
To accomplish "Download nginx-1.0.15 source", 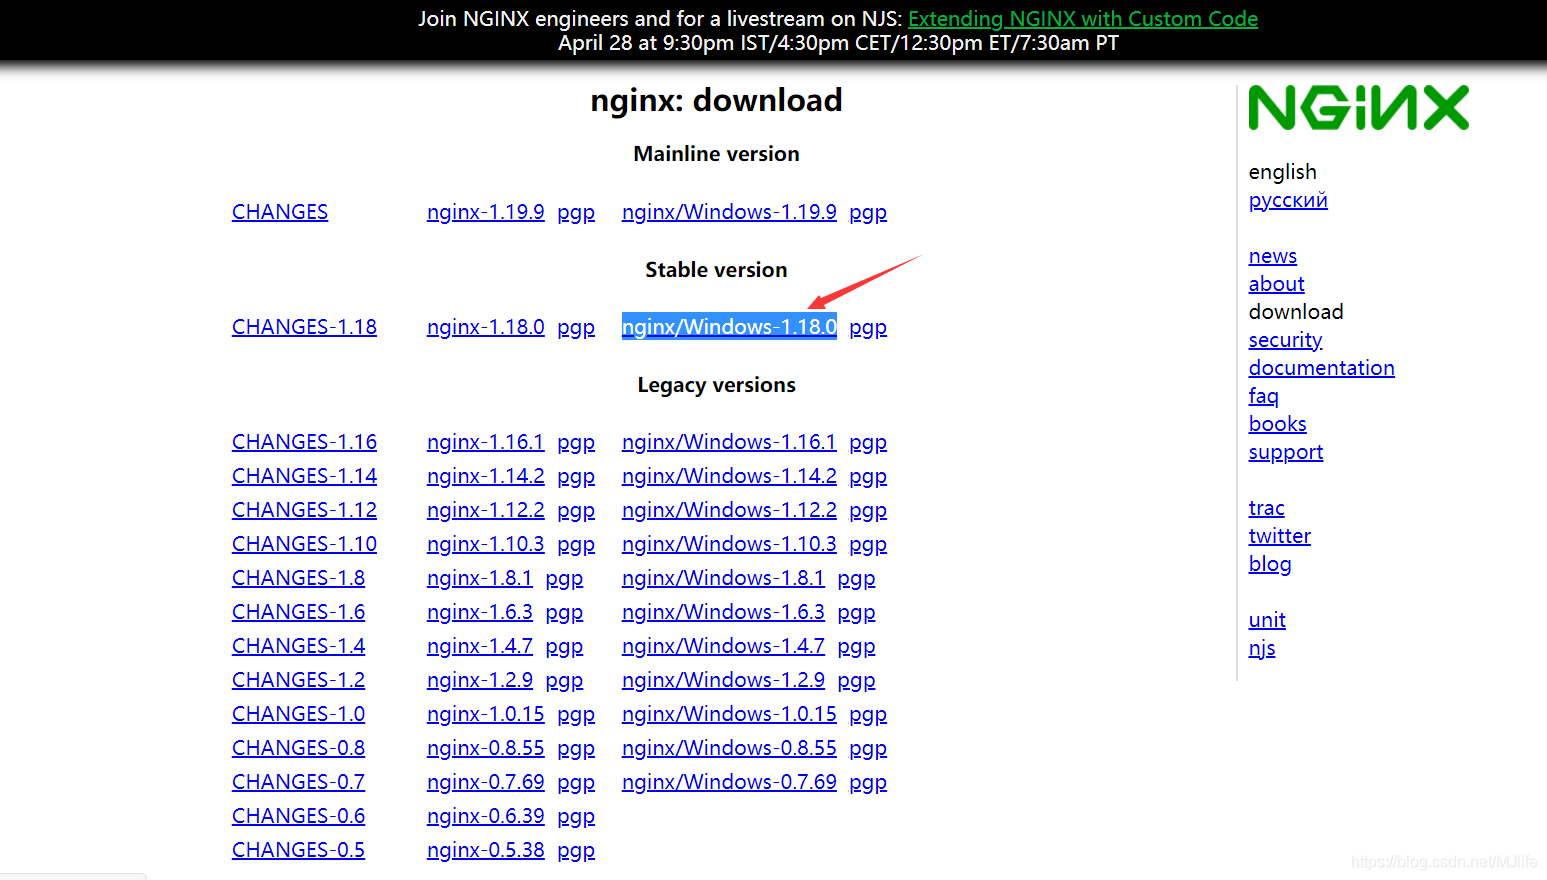I will [x=485, y=714].
